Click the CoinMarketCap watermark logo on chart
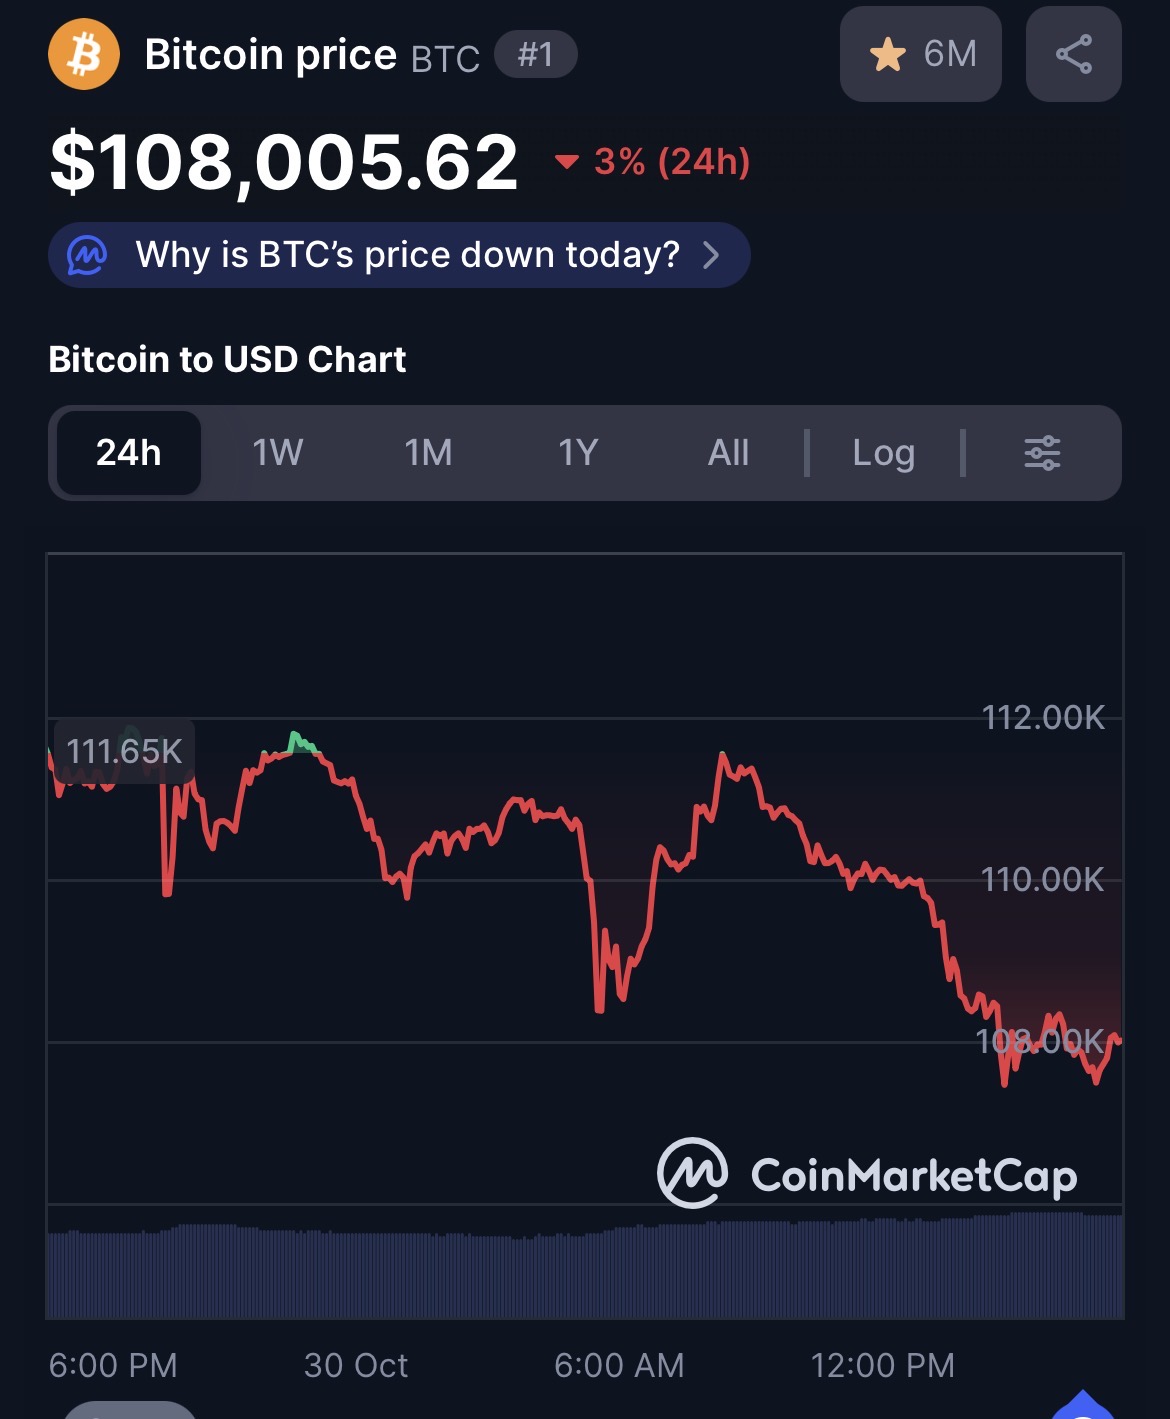 click(x=692, y=1173)
